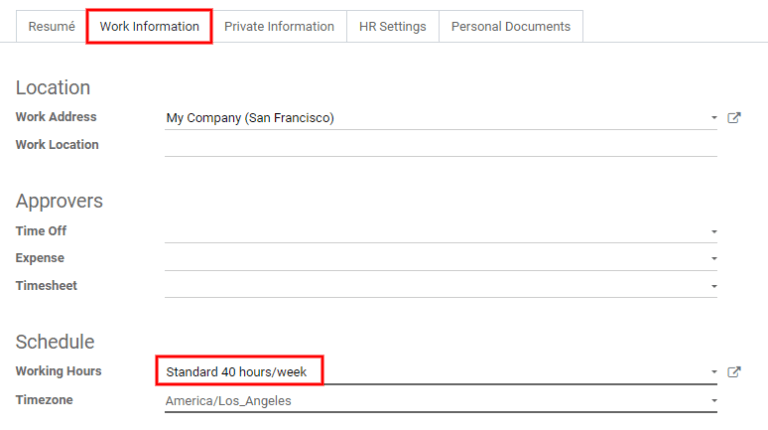Go to the HR Settings tab
This screenshot has height=430, width=768.
coord(393,27)
